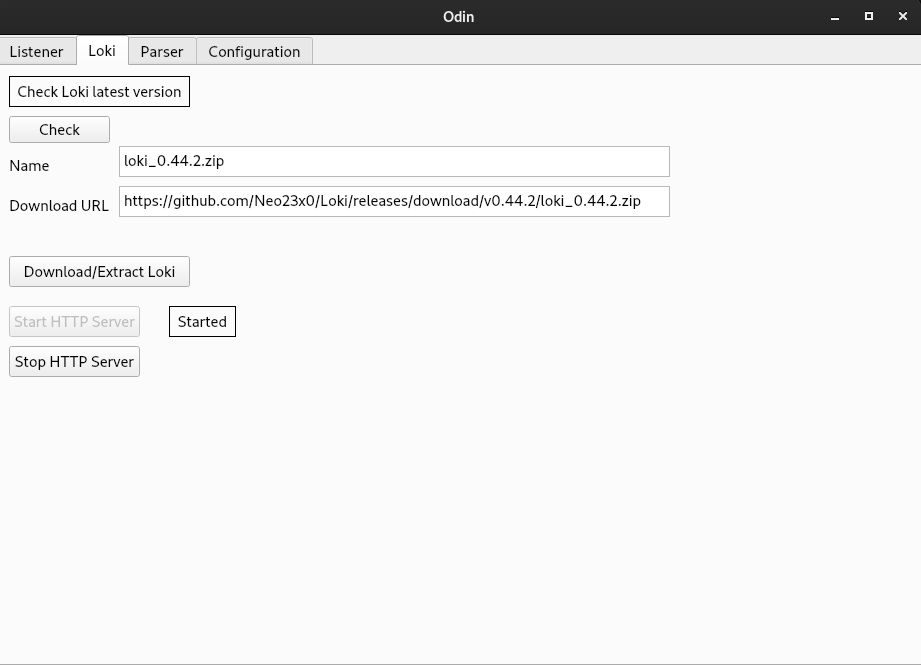Go to the Configuration tab

coord(254,52)
